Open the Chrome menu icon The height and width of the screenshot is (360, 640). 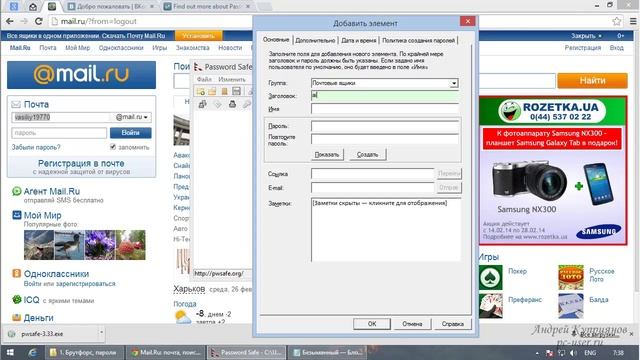(x=633, y=21)
